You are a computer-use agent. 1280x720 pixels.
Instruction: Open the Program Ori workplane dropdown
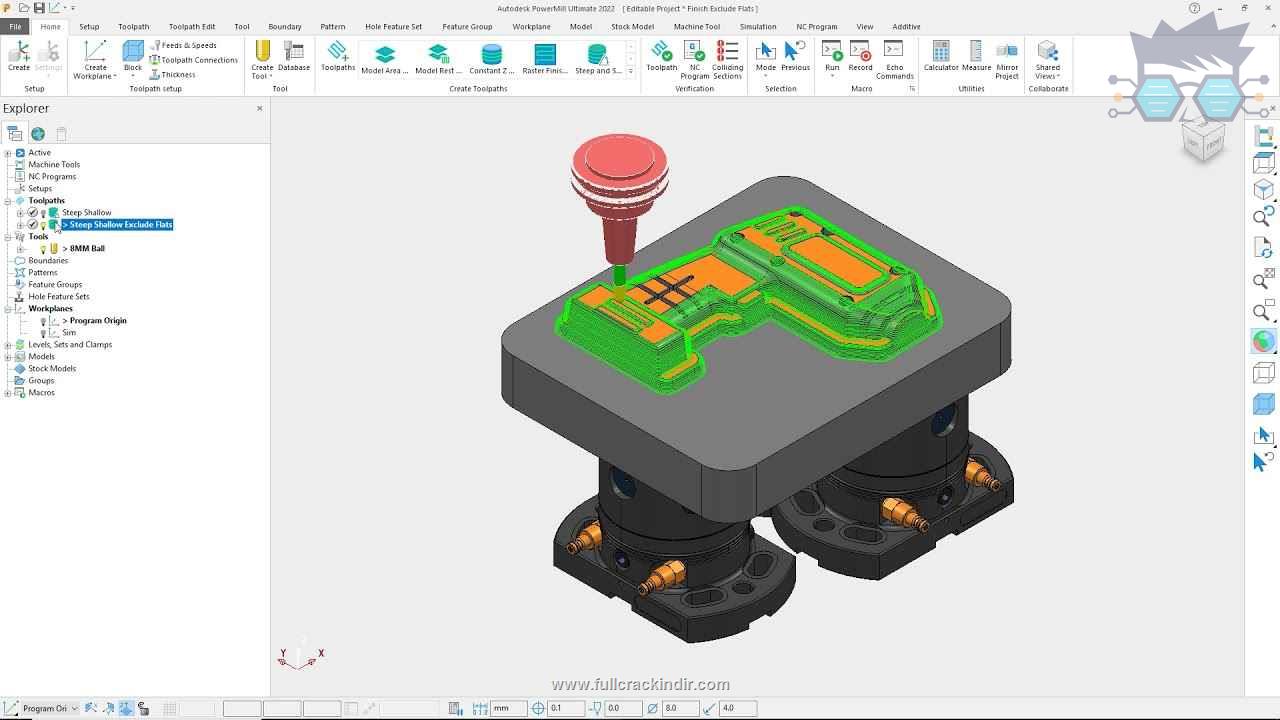(x=74, y=708)
